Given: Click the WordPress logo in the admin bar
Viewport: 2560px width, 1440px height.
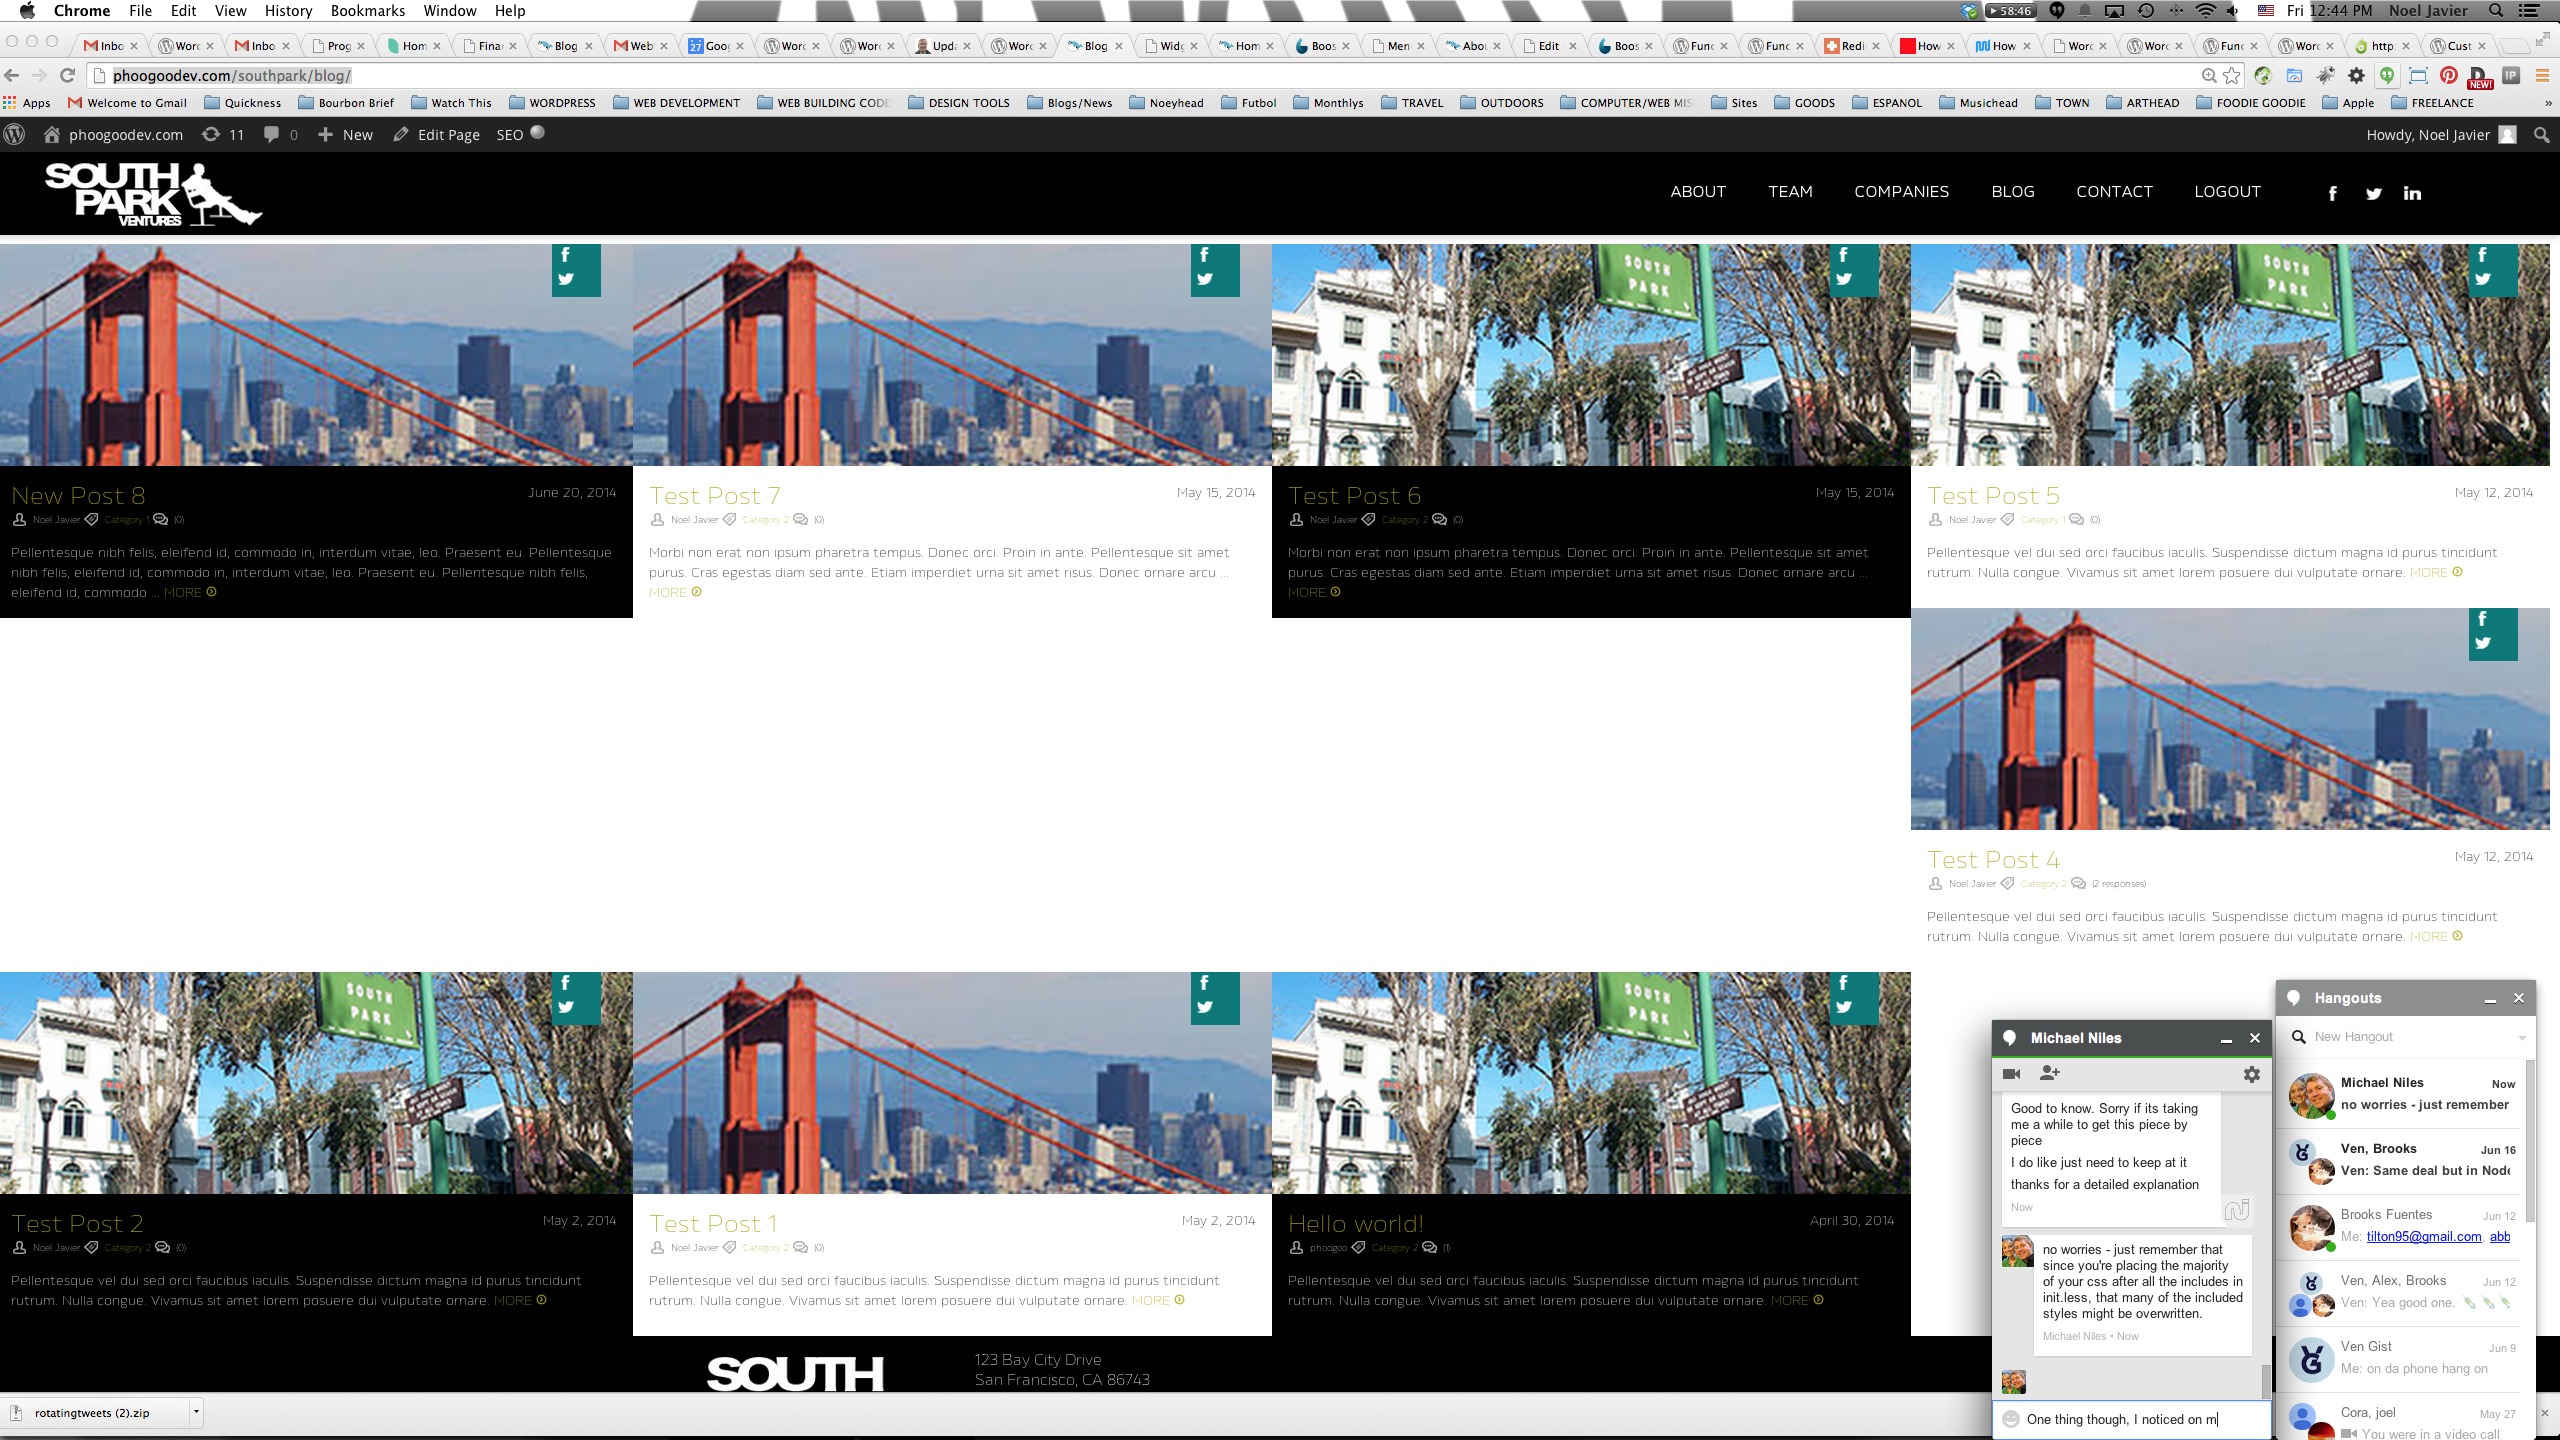Looking at the screenshot, I should coord(15,133).
